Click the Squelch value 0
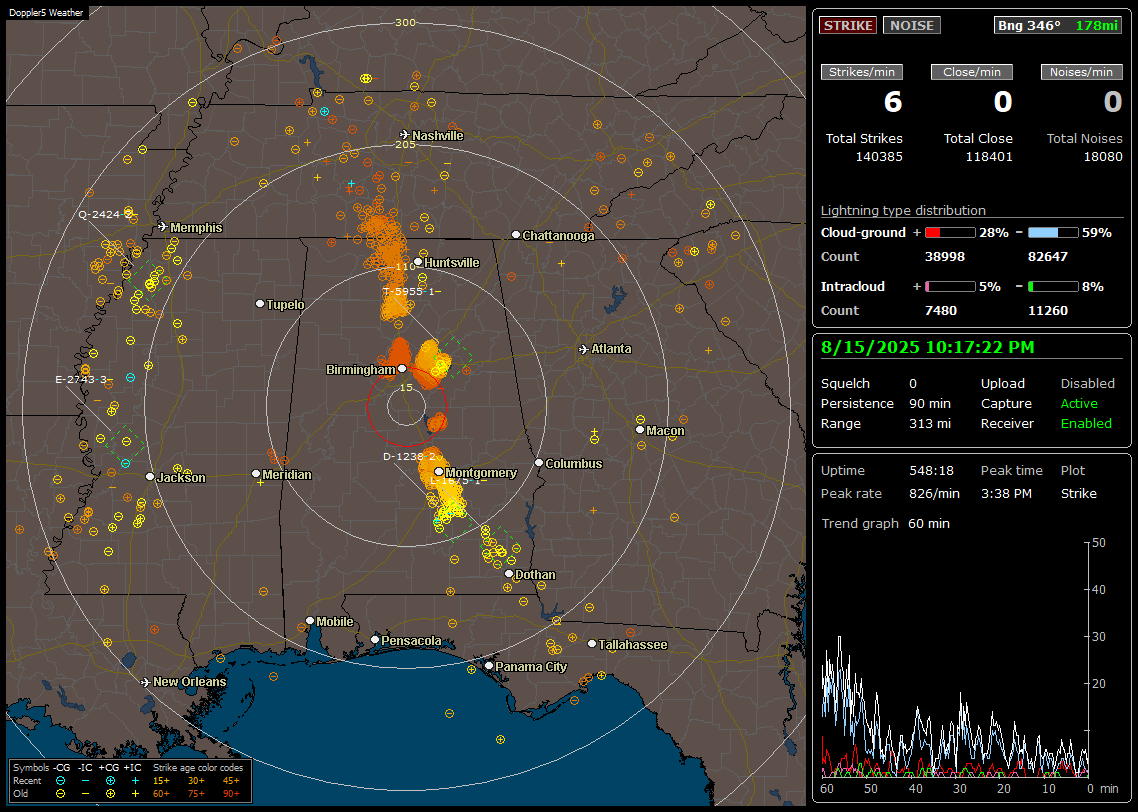This screenshot has height=812, width=1138. tap(913, 384)
